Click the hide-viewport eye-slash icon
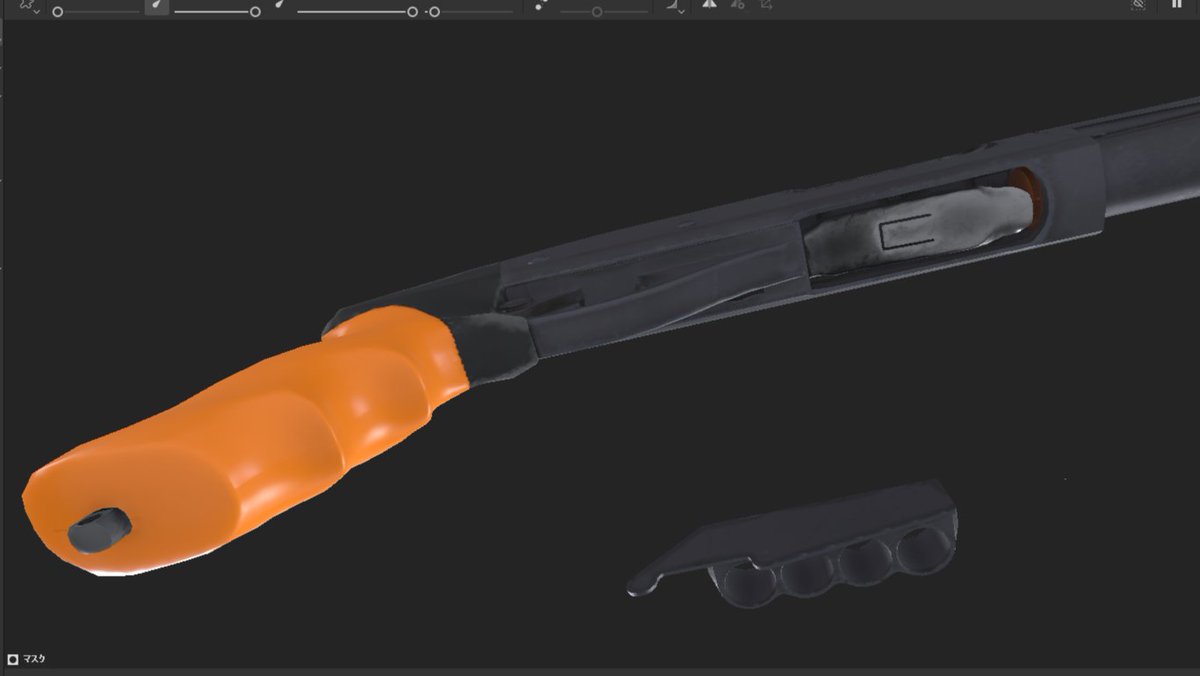Image resolution: width=1200 pixels, height=676 pixels. 1138,5
